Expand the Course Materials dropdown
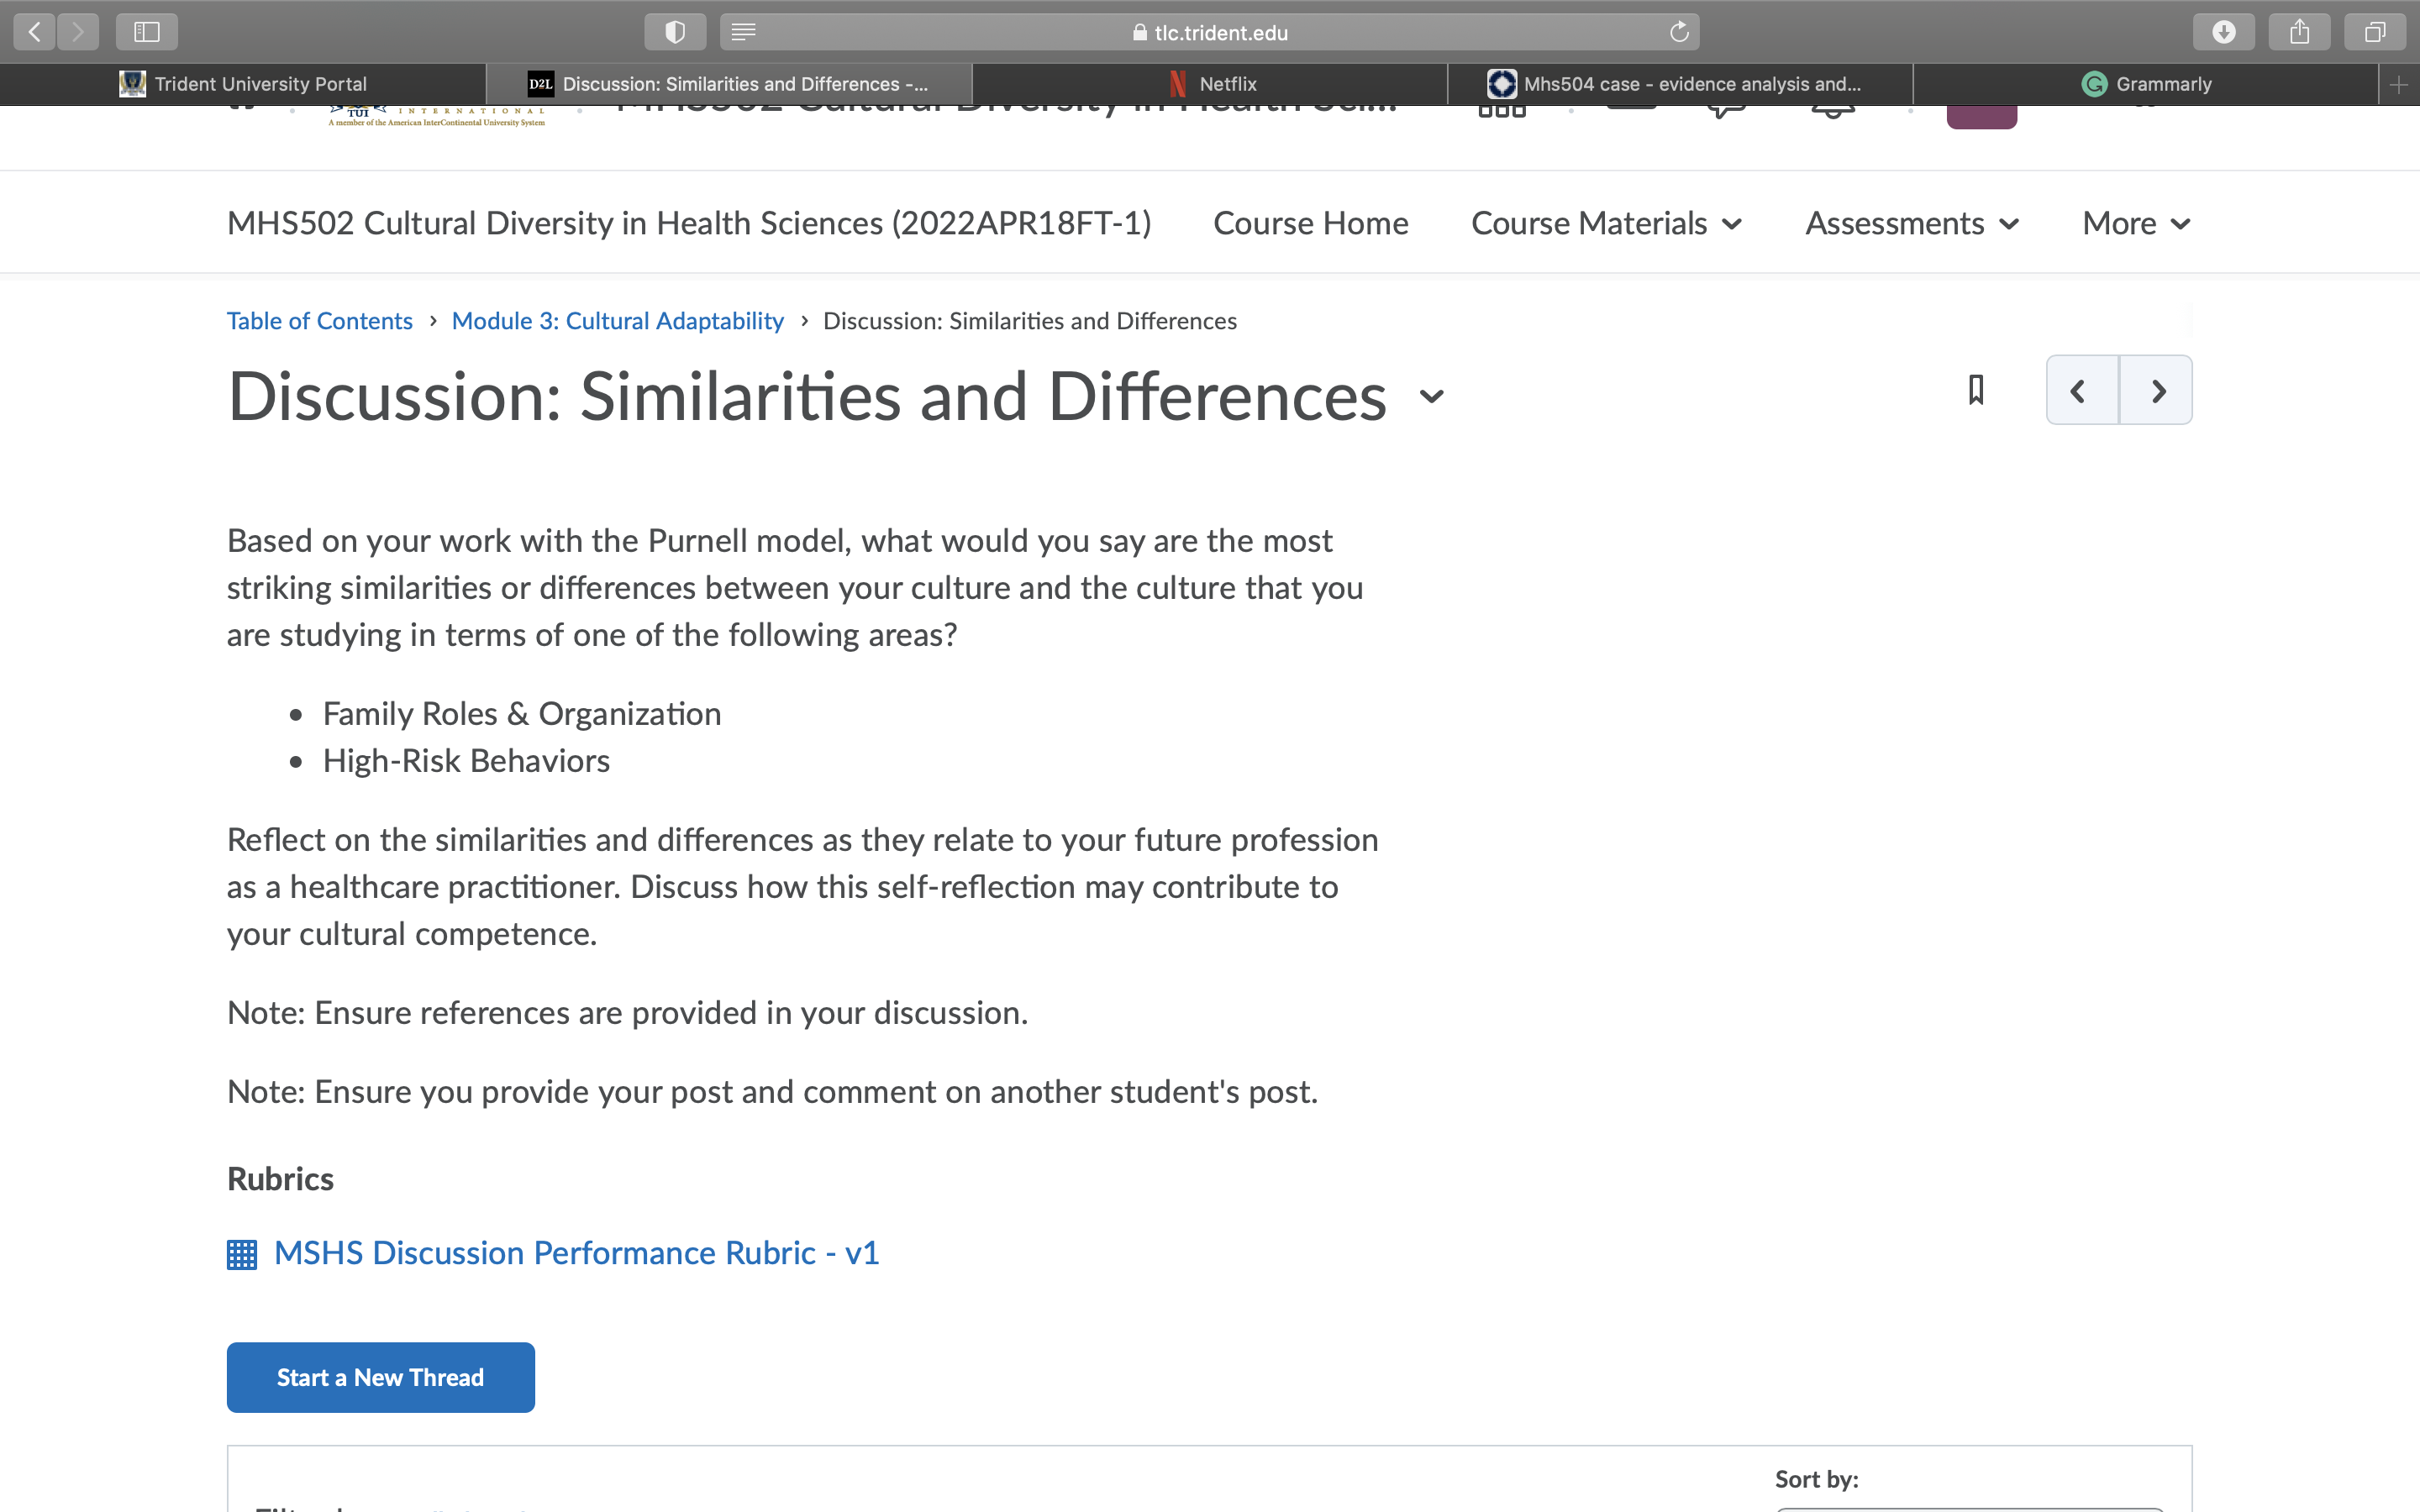2420x1512 pixels. 1607,223
